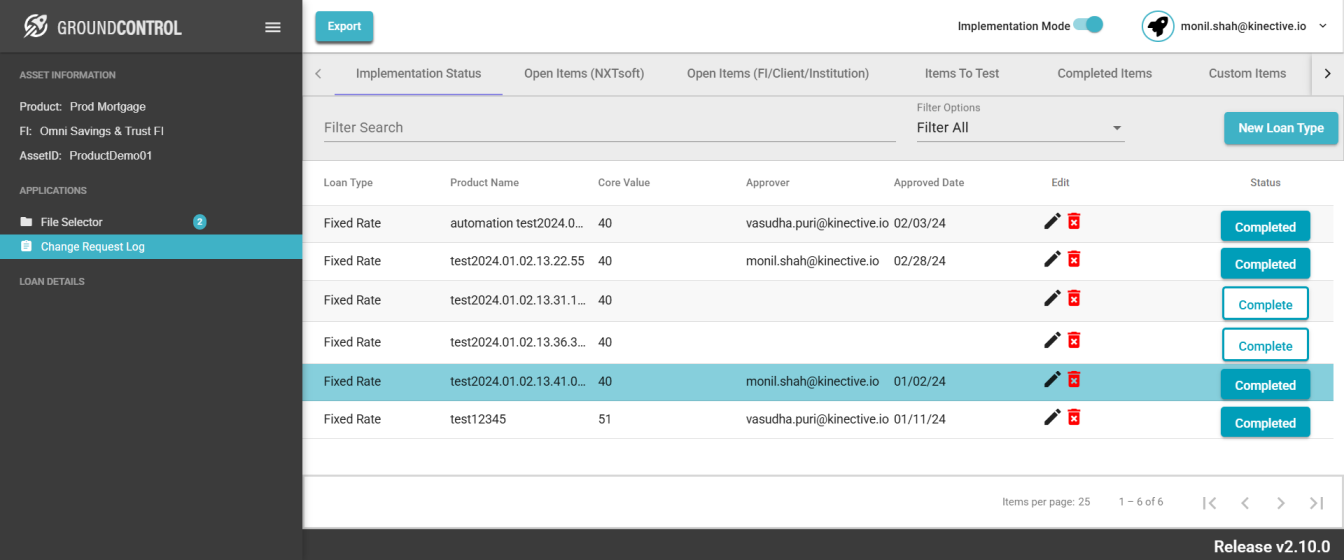1344x560 pixels.
Task: Click the Export button
Action: (x=344, y=27)
